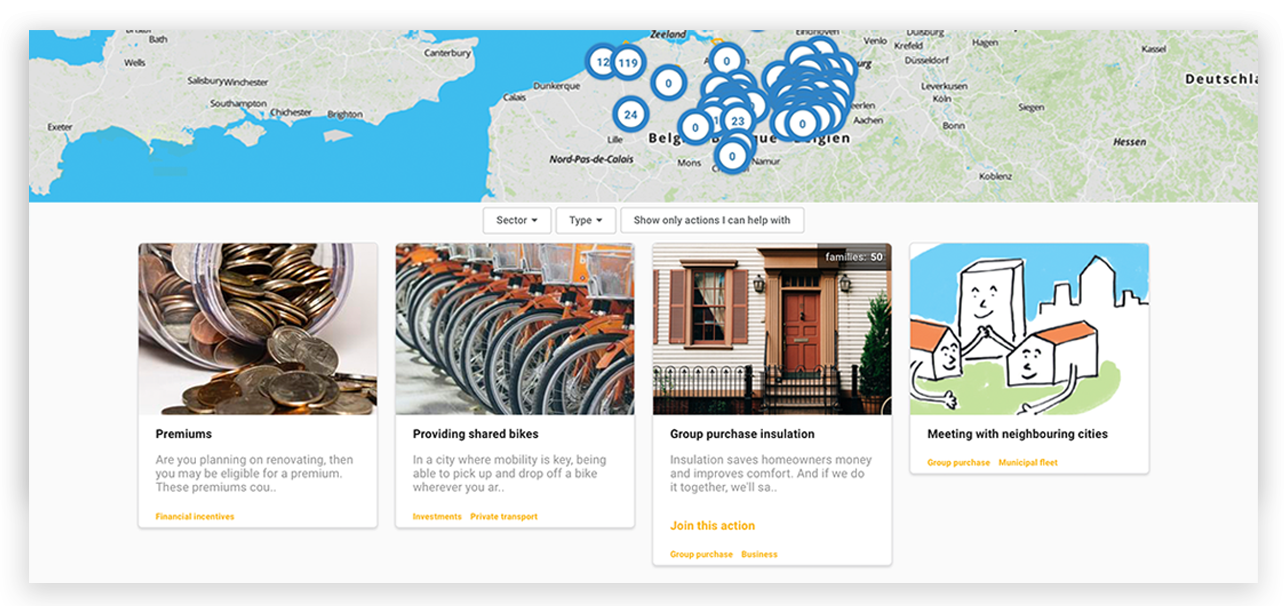Viewport: 1287px width, 606px height.
Task: Click the 'Dunkerque' label on the map
Action: [557, 86]
